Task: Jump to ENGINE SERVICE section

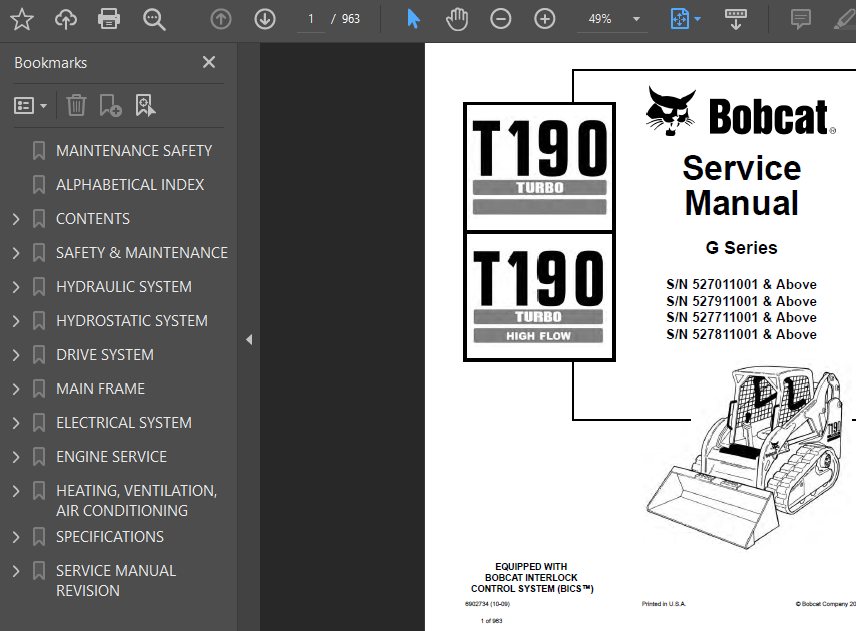Action: tap(111, 457)
